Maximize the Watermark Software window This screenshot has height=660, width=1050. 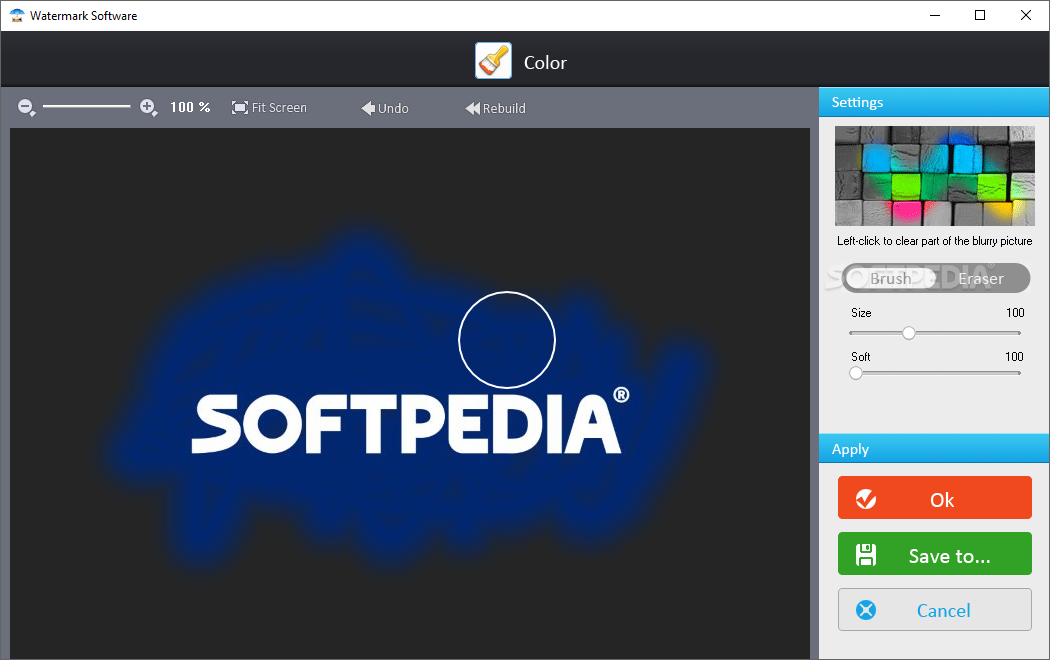click(x=980, y=15)
